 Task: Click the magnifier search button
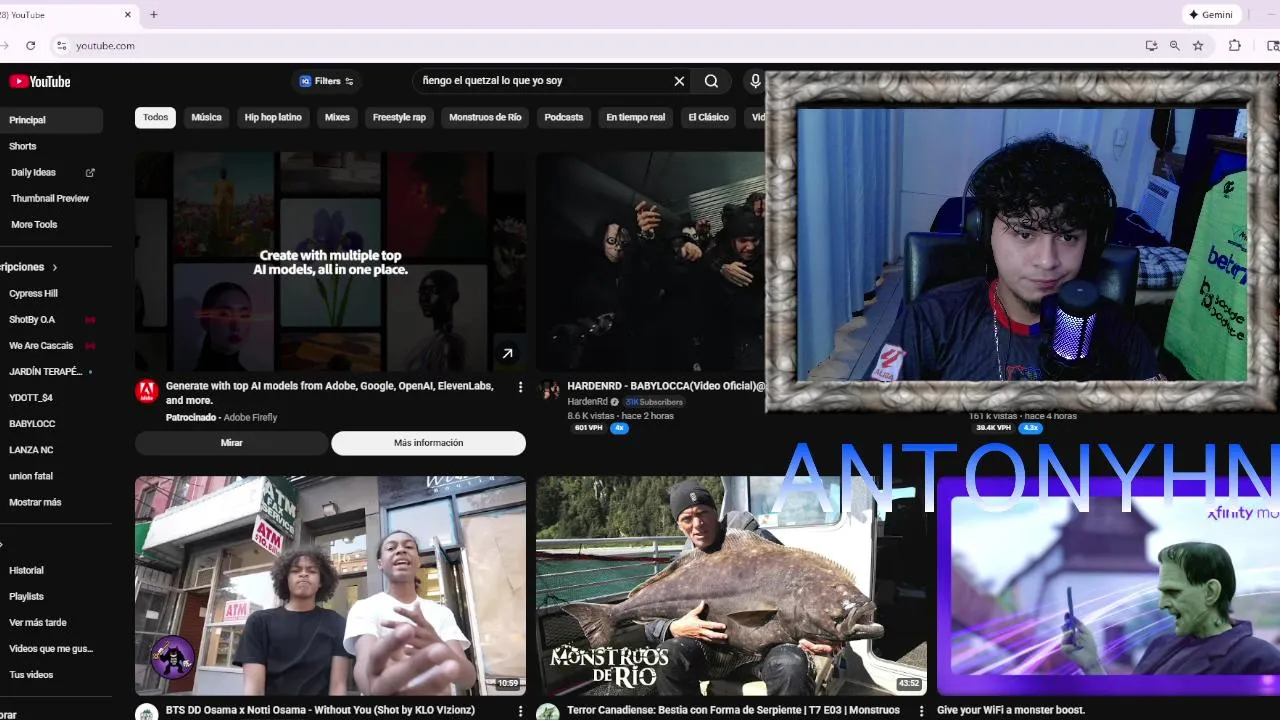711,81
